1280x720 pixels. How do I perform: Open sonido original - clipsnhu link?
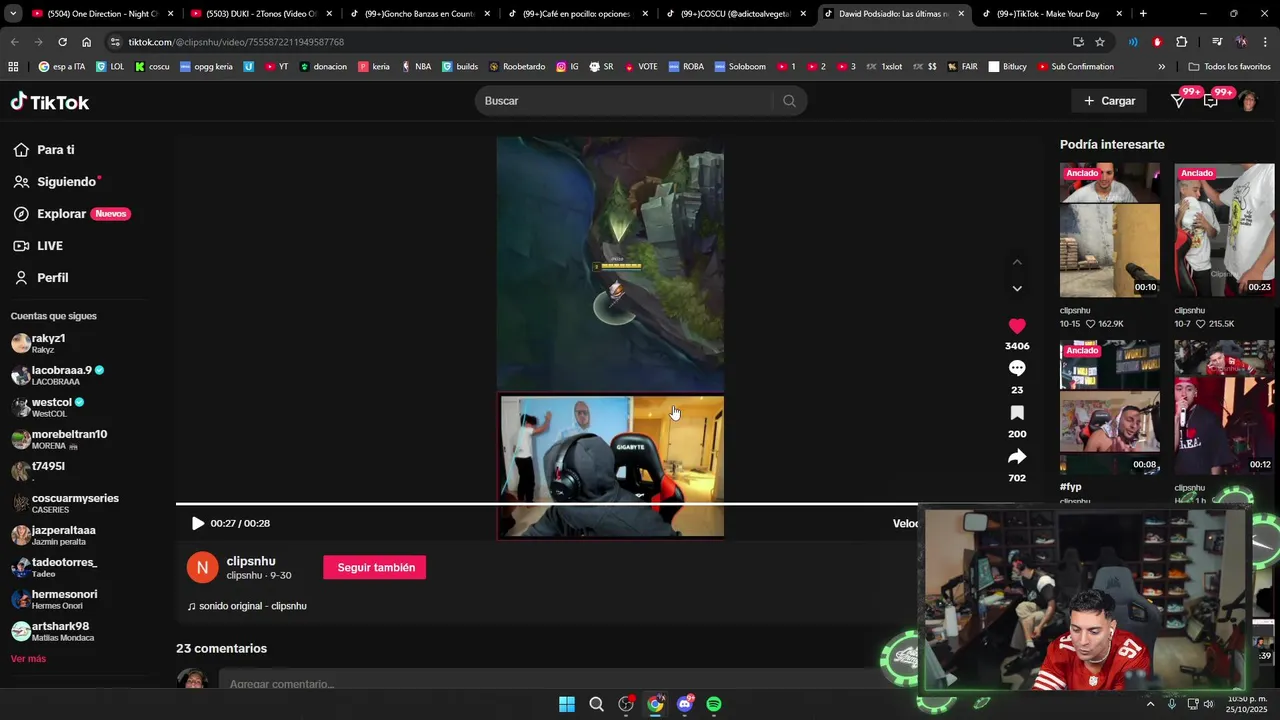click(x=247, y=606)
